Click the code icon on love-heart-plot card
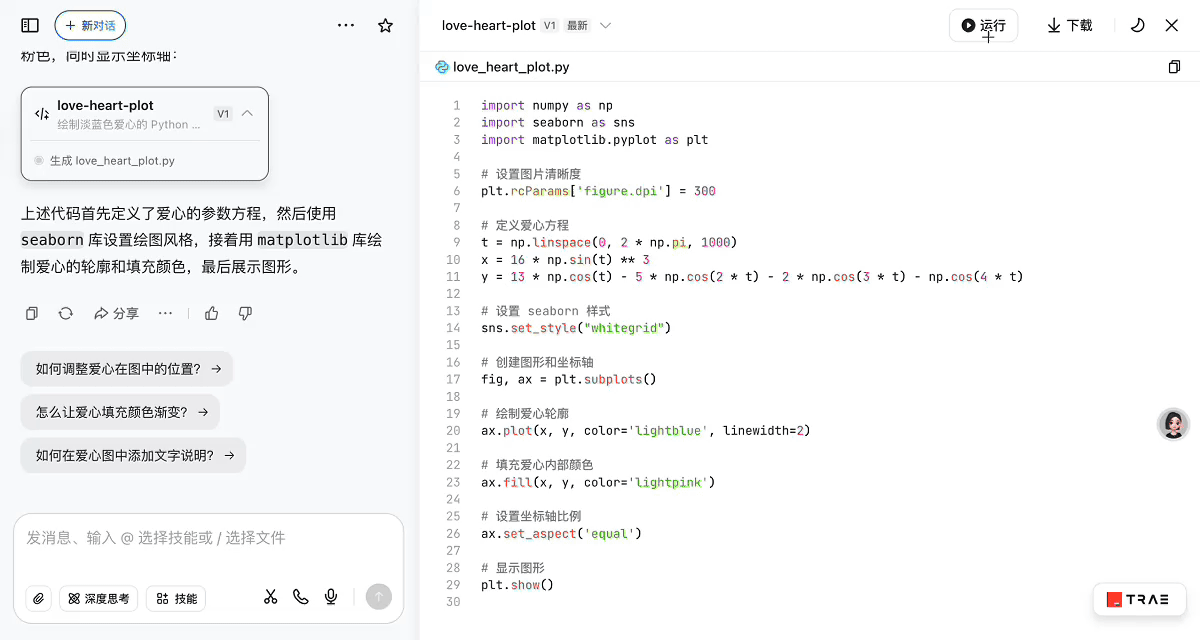Screen dimensions: 1200x640 [42, 114]
